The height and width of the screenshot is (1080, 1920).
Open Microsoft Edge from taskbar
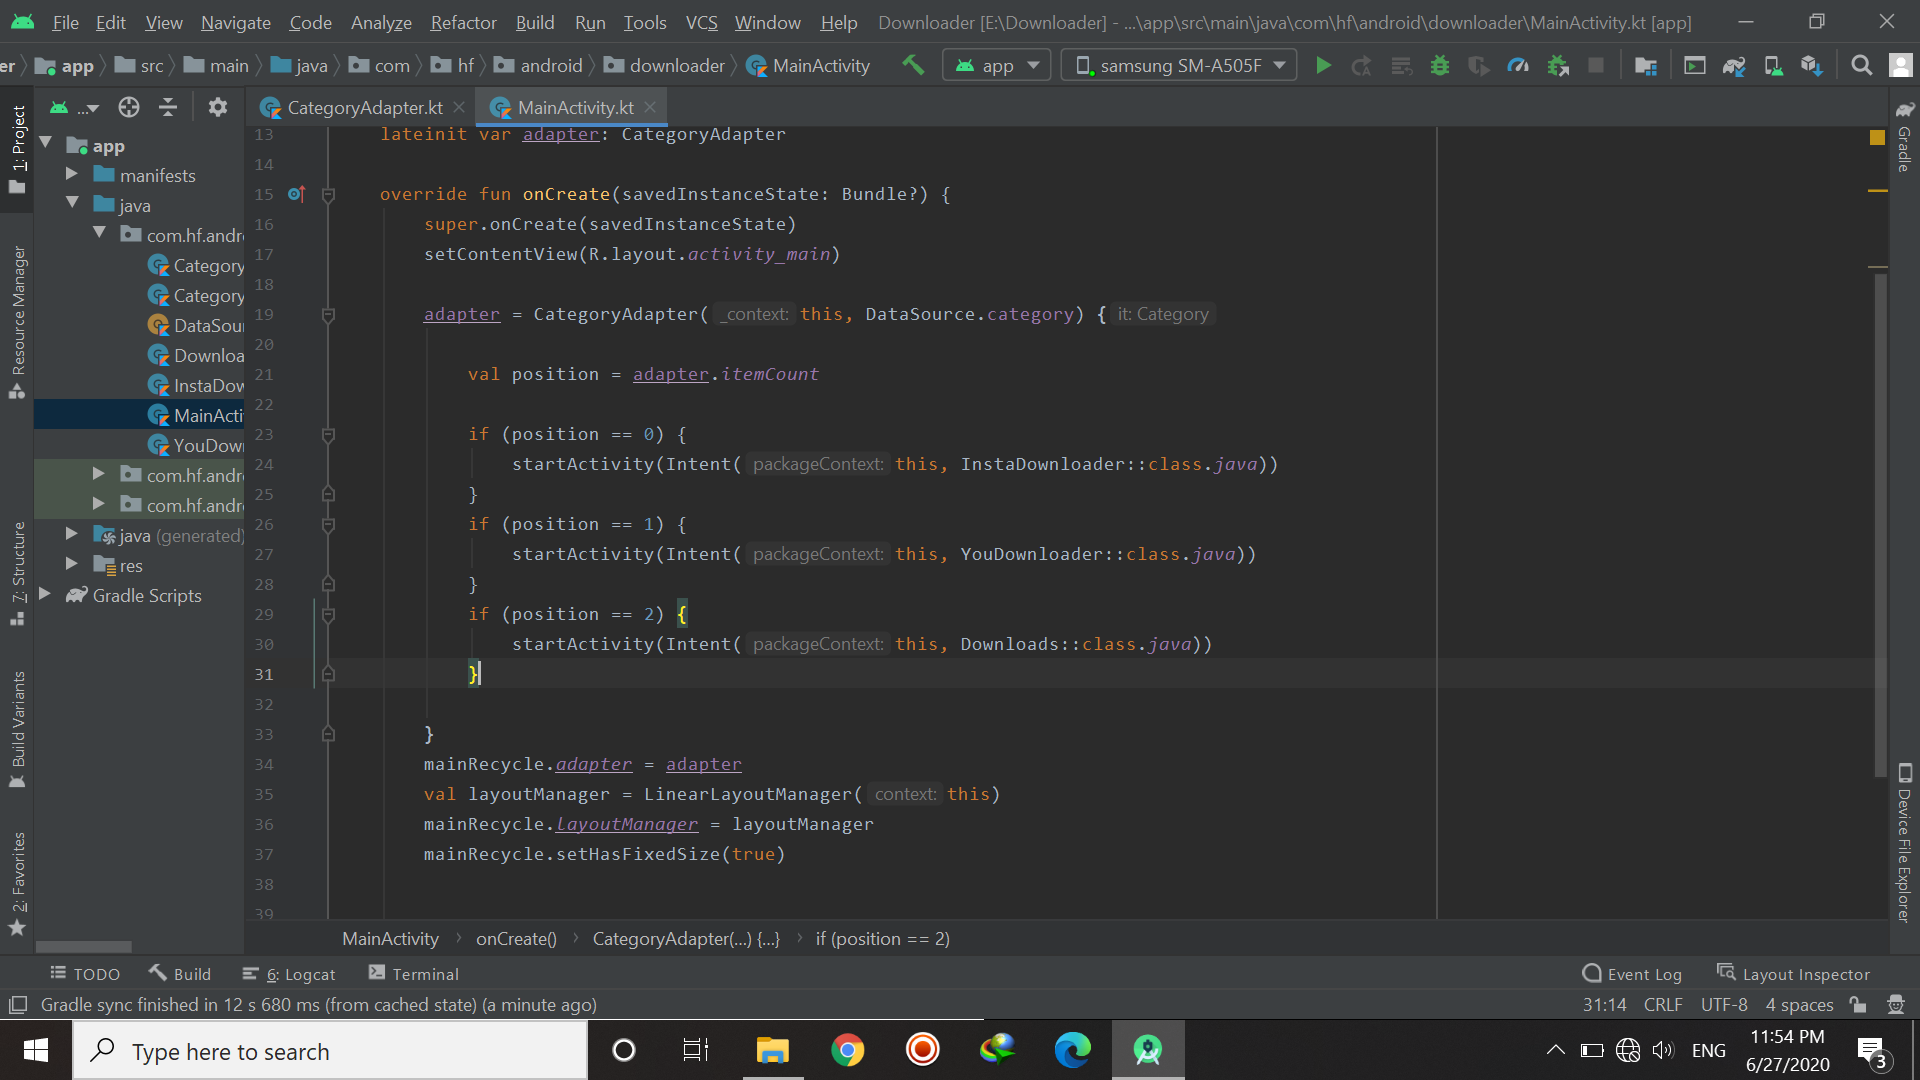pos(1073,1050)
